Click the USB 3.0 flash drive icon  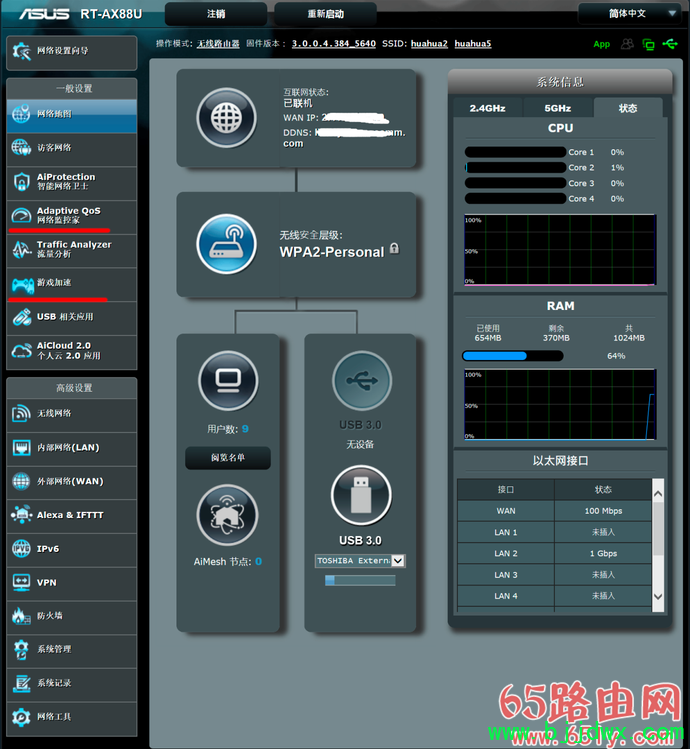361,496
